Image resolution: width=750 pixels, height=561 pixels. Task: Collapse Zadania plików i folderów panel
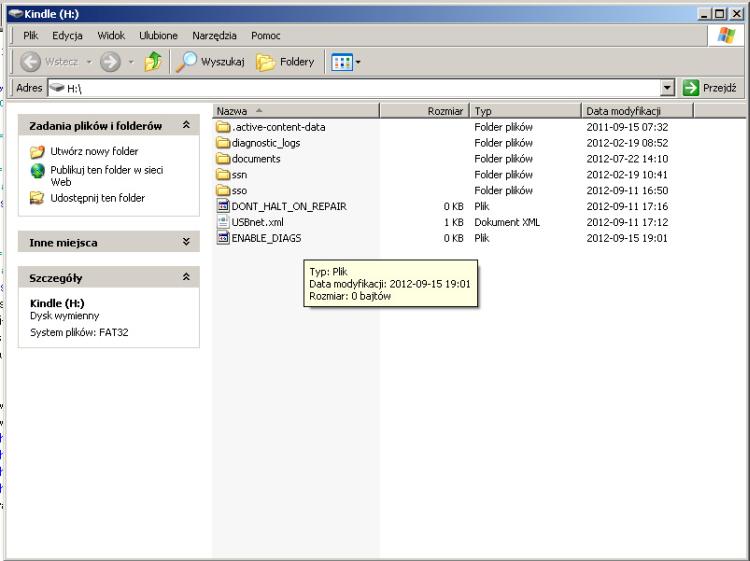tap(186, 125)
